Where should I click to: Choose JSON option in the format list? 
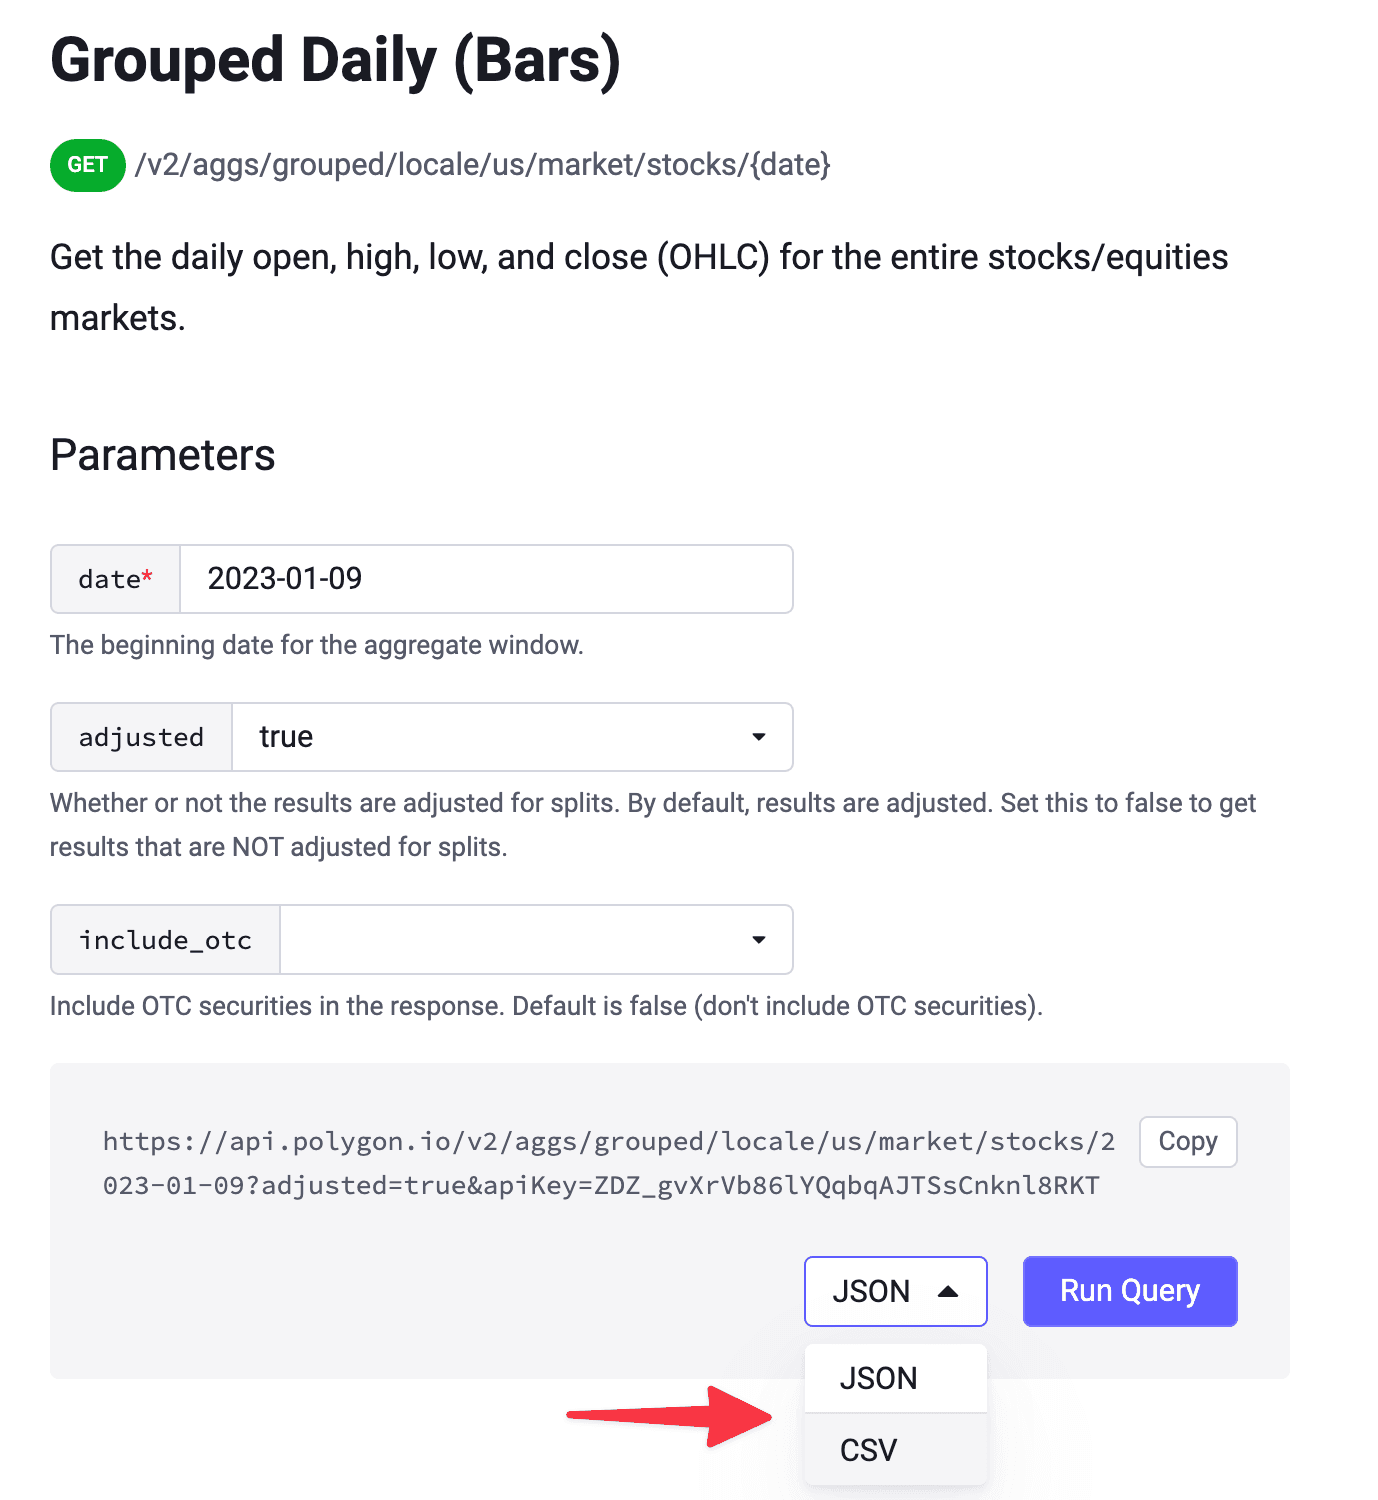[x=878, y=1378]
